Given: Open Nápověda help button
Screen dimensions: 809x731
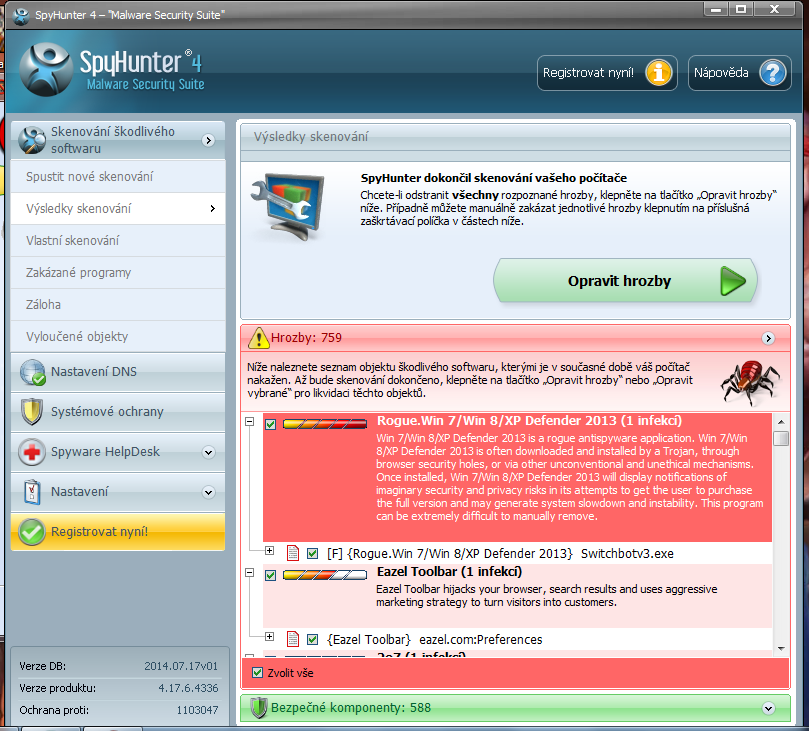Looking at the screenshot, I should 739,73.
